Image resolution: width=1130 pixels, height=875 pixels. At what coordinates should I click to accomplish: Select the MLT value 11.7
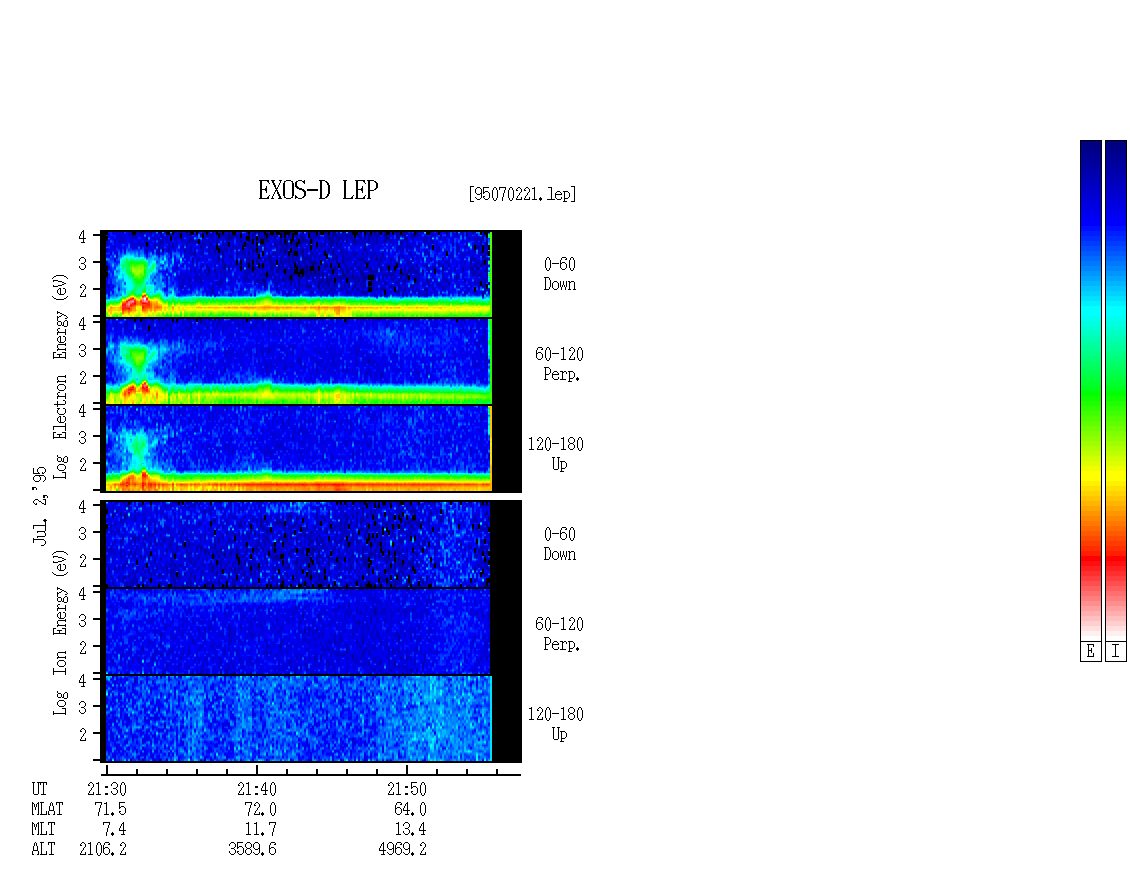[260, 830]
